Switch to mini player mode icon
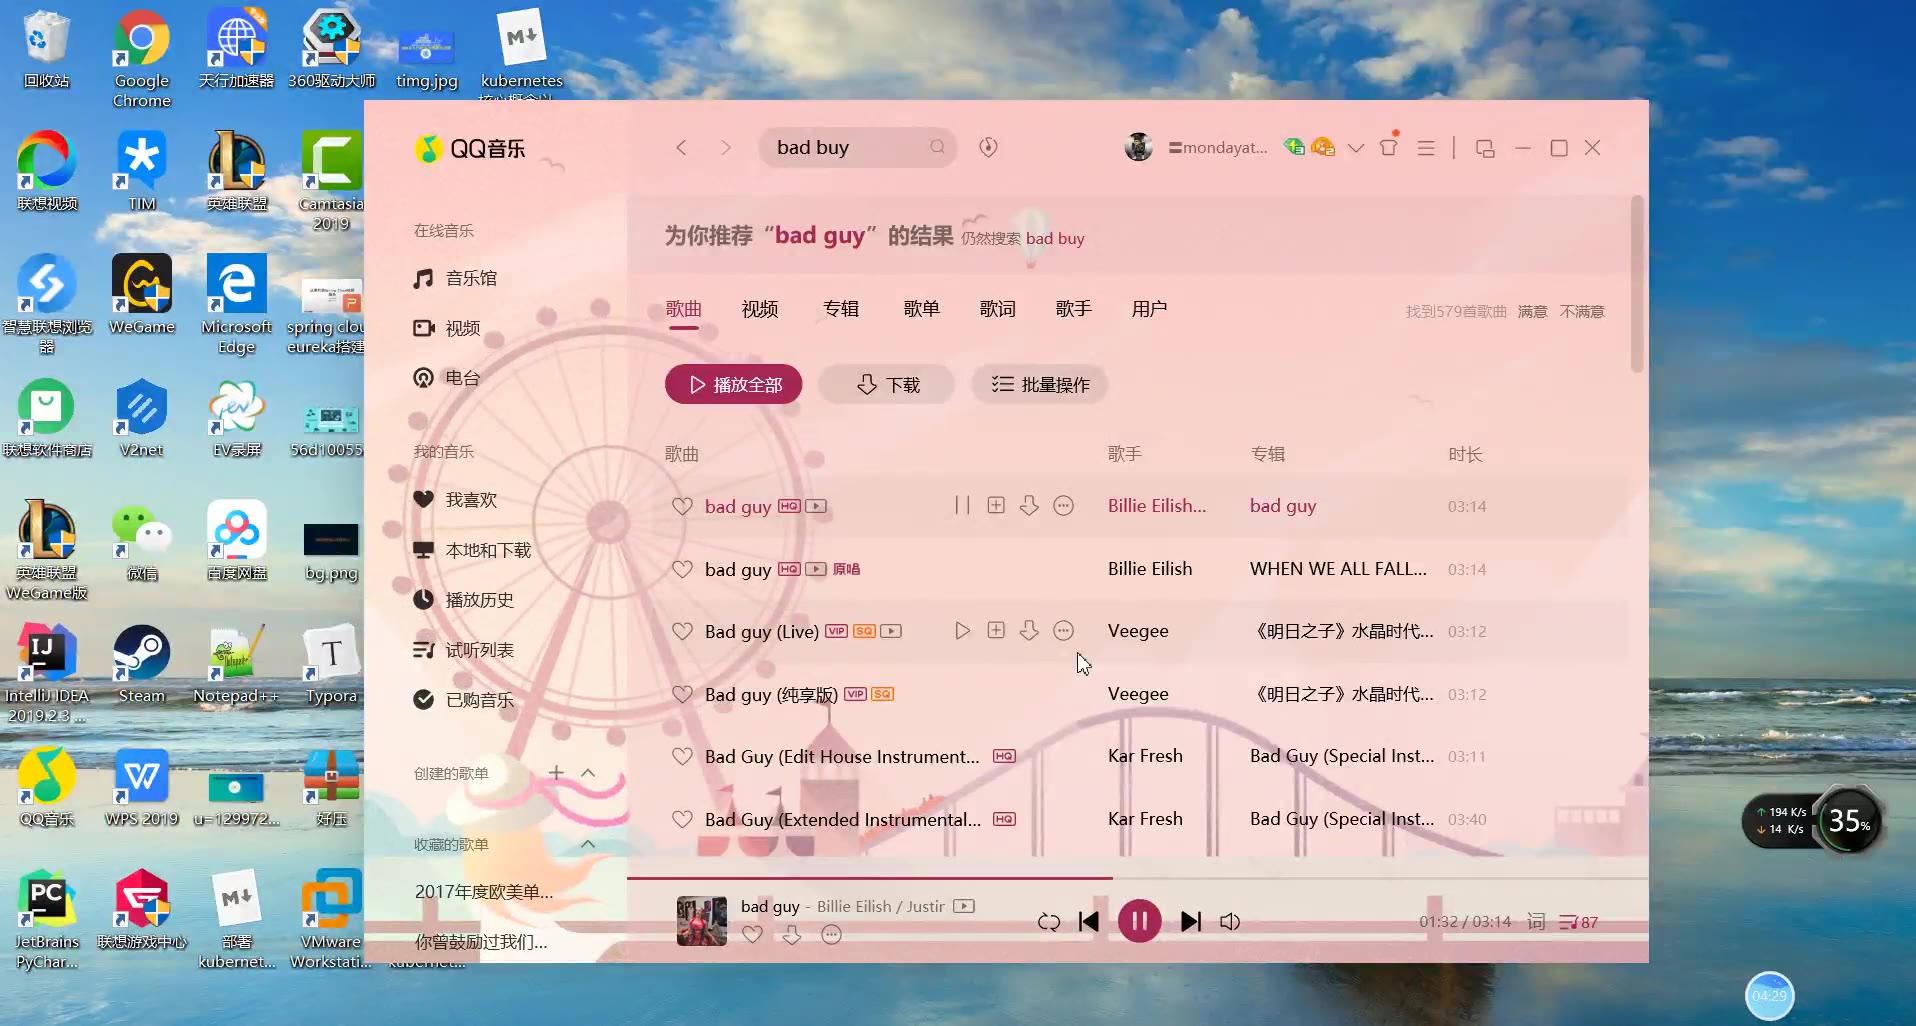Screen dimensions: 1916x1026 click(1485, 148)
